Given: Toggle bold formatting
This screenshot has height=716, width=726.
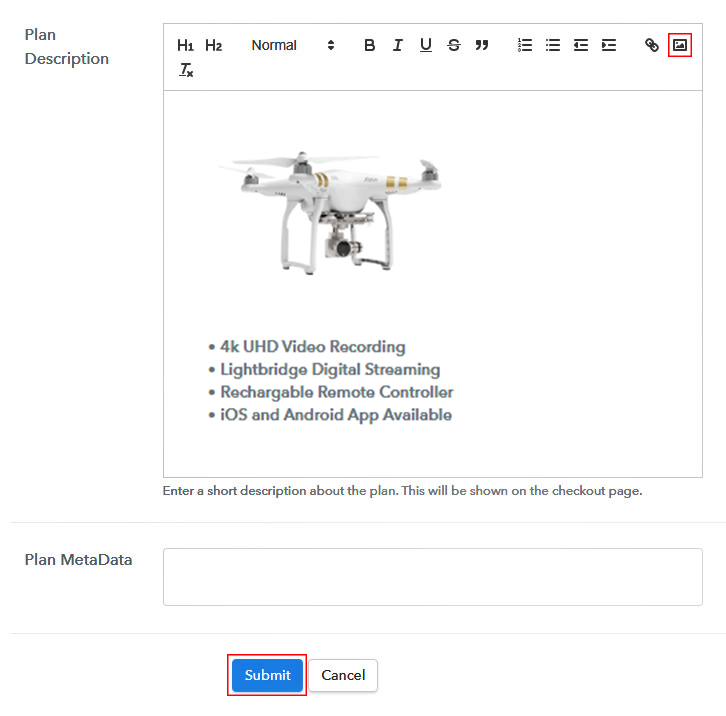Looking at the screenshot, I should point(369,45).
